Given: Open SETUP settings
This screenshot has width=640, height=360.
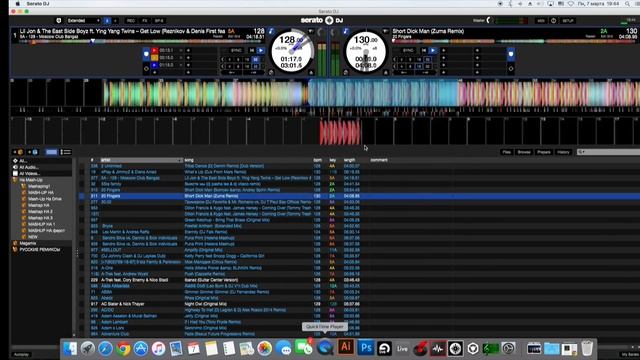Looking at the screenshot, I should (568, 20).
